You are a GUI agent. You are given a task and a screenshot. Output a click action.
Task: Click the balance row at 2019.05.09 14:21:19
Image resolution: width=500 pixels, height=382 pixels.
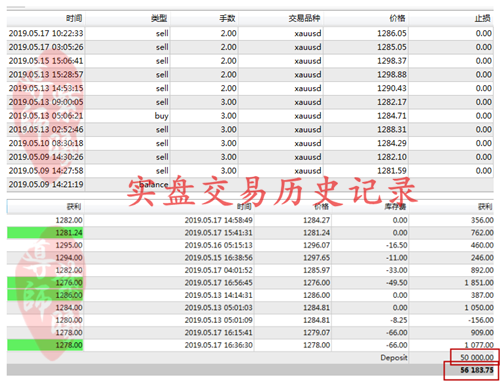click(x=250, y=184)
